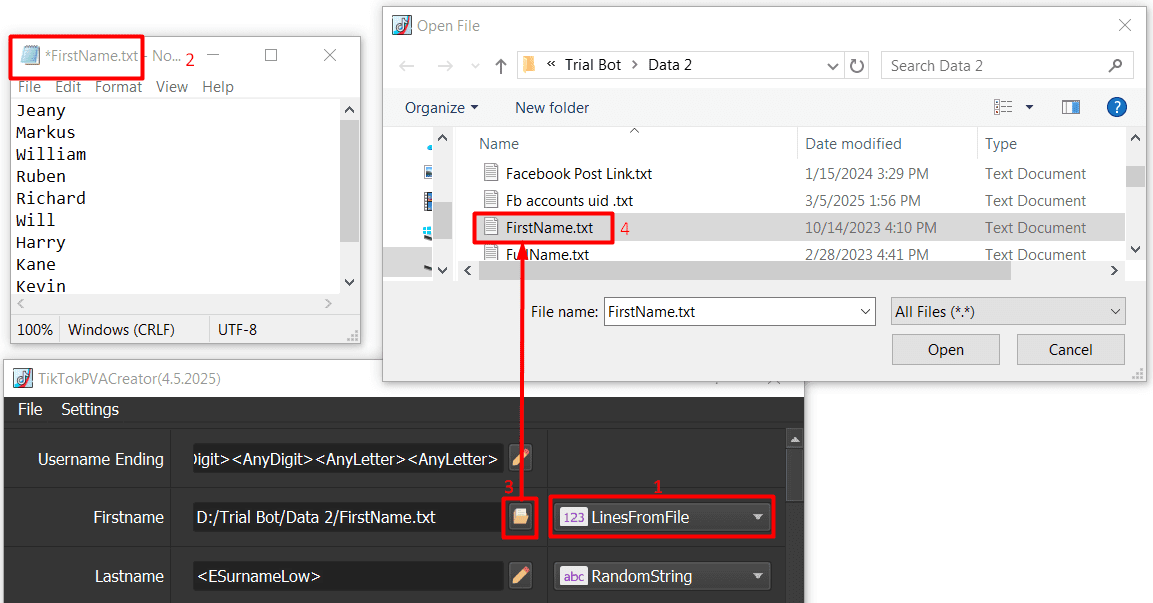Open the Settings menu in TikTokPVACreator
This screenshot has width=1153, height=603.
(90, 409)
